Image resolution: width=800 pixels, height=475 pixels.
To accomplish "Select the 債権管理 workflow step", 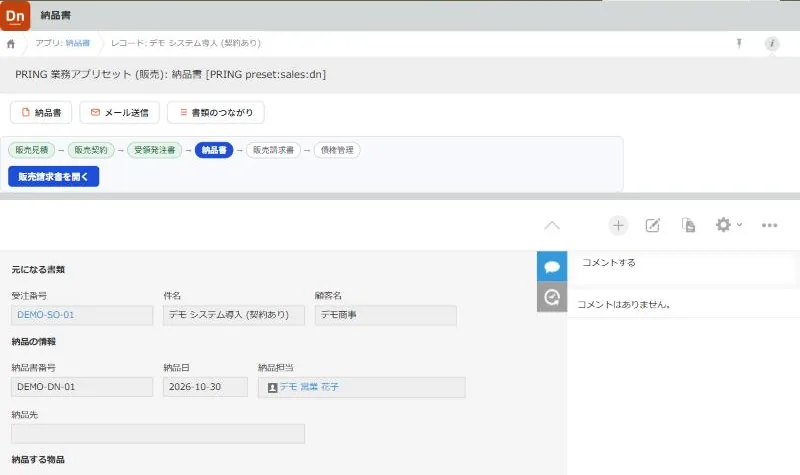I will (x=337, y=150).
